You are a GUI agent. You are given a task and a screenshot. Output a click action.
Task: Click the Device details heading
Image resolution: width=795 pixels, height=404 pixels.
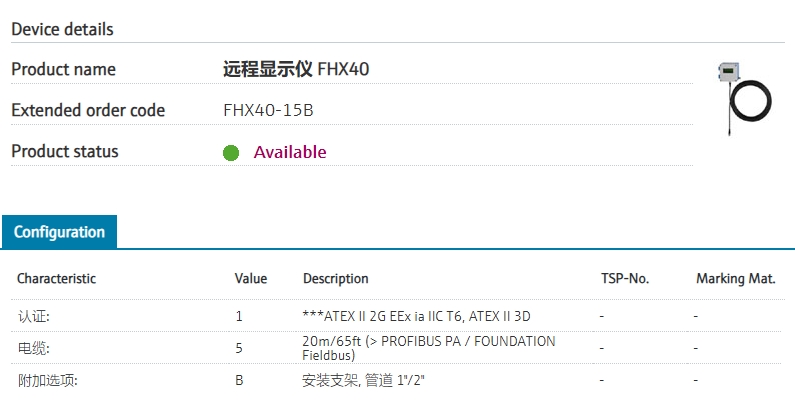62,29
